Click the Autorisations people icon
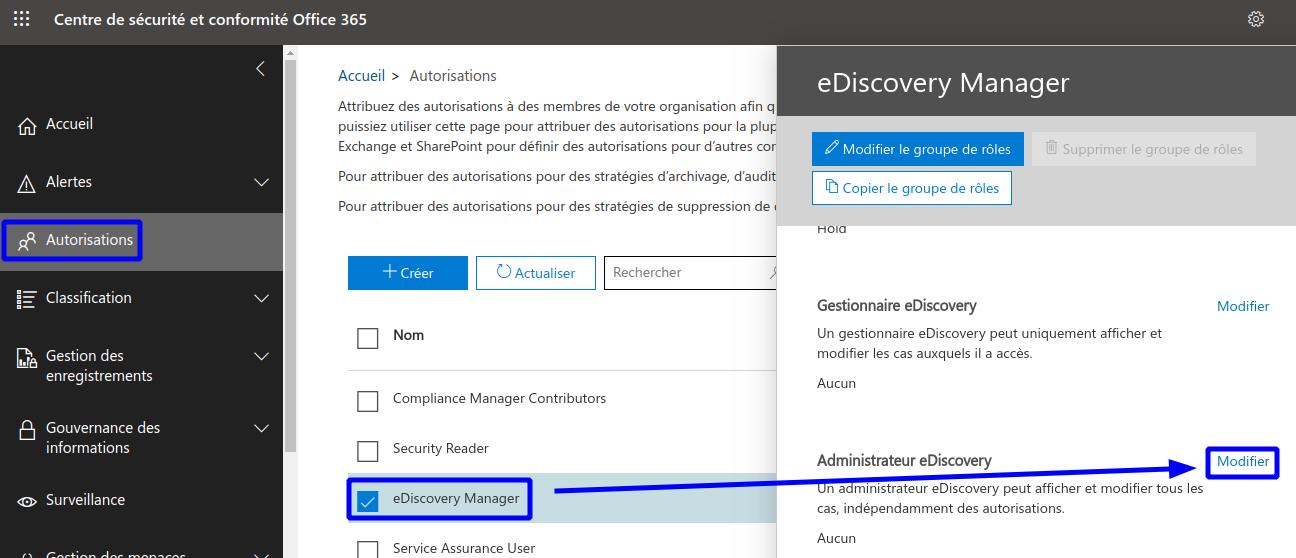This screenshot has width=1296, height=558. tap(27, 241)
